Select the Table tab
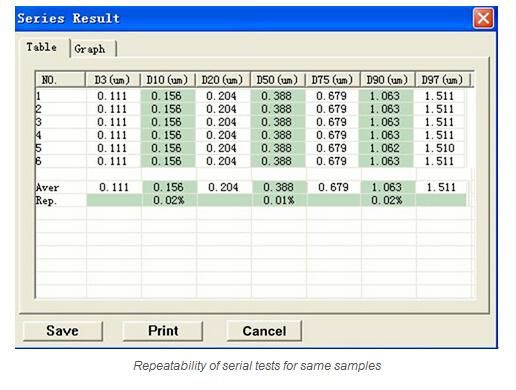 pyautogui.click(x=42, y=47)
